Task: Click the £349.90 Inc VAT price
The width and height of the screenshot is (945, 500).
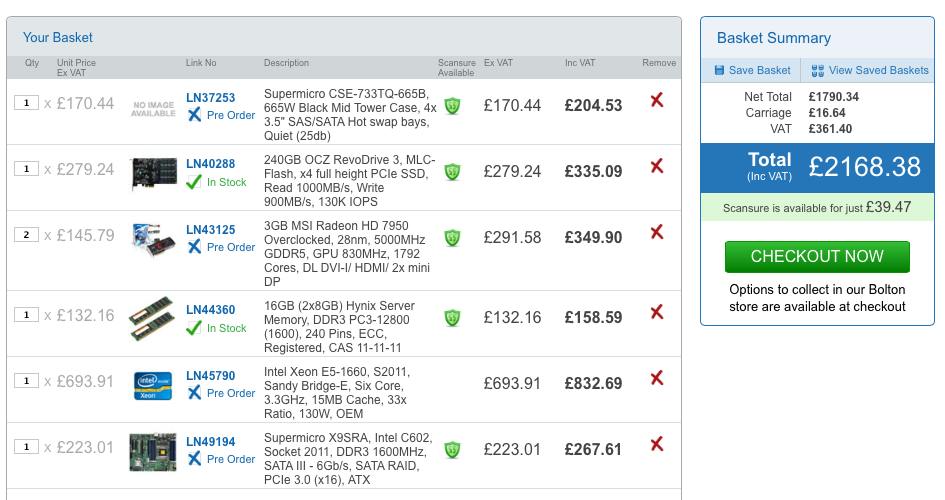Action: [593, 238]
